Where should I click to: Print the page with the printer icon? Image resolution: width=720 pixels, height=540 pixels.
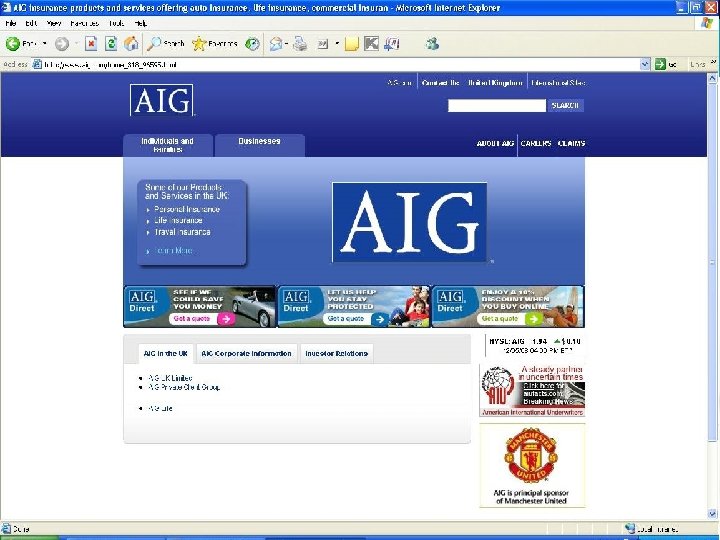click(x=300, y=44)
